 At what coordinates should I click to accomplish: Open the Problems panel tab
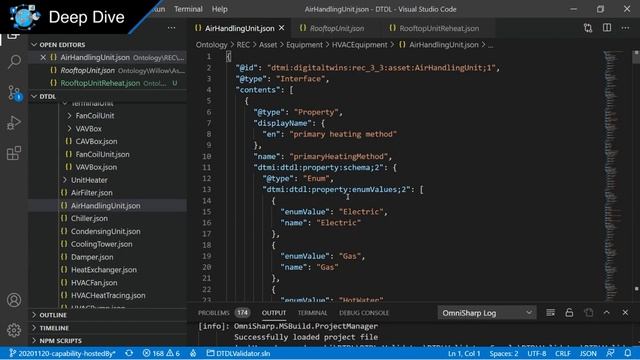(224, 313)
